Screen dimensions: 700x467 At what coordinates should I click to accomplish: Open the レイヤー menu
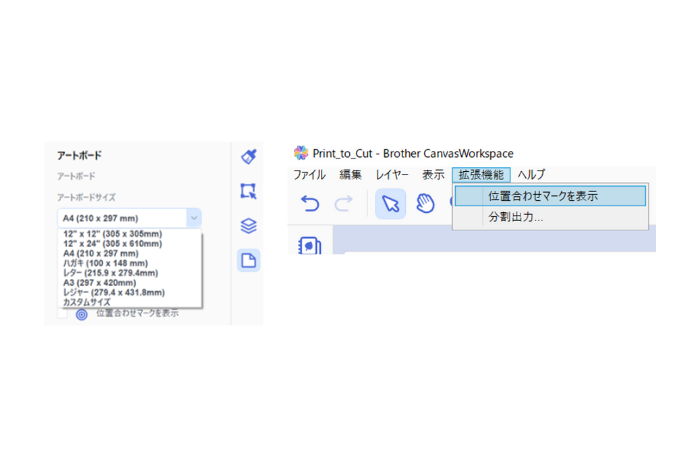pyautogui.click(x=391, y=175)
